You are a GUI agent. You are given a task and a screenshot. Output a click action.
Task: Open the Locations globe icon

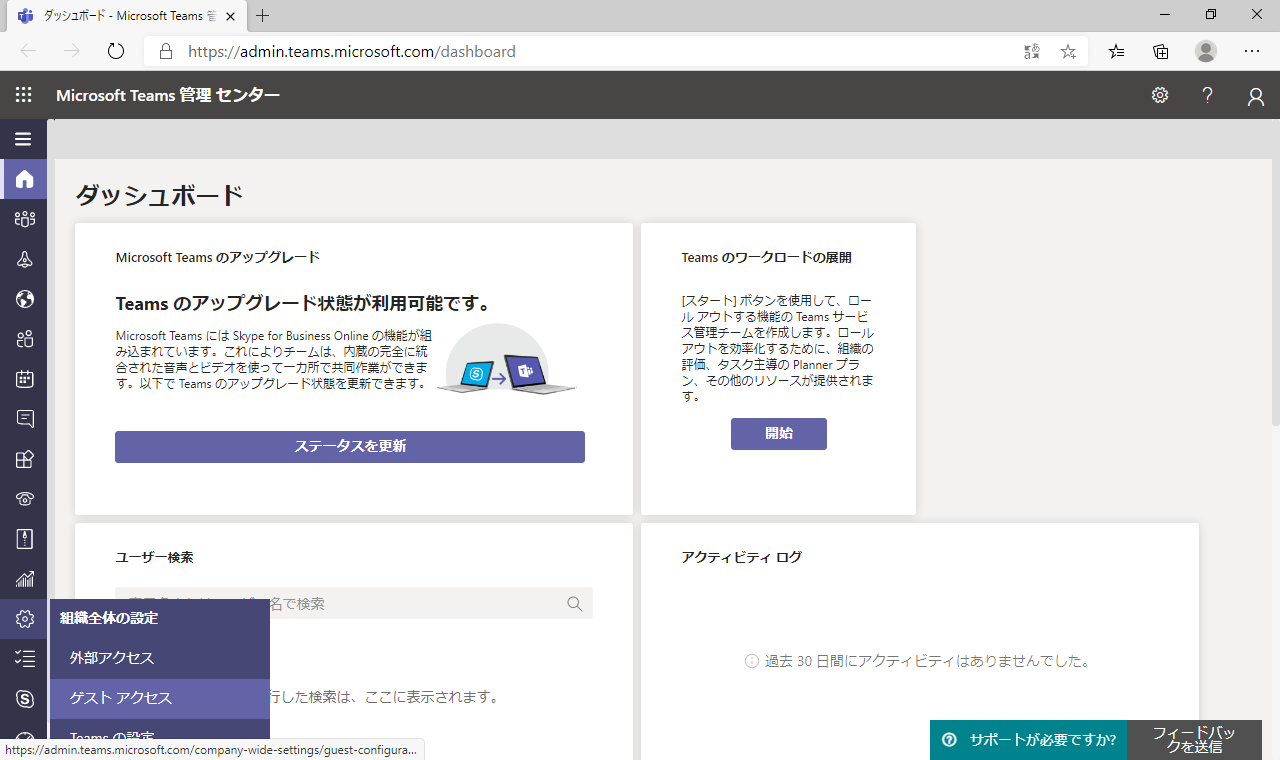pos(24,299)
